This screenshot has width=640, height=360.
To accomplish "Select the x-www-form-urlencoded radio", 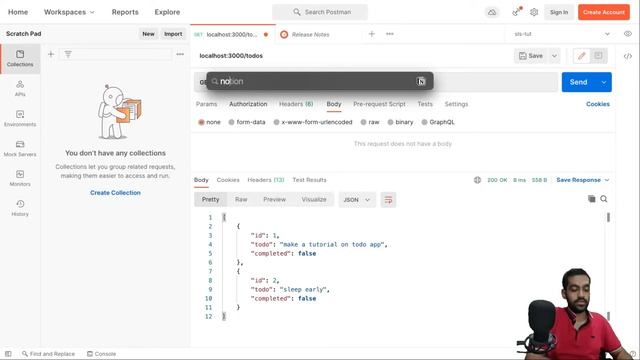I will click(276, 122).
